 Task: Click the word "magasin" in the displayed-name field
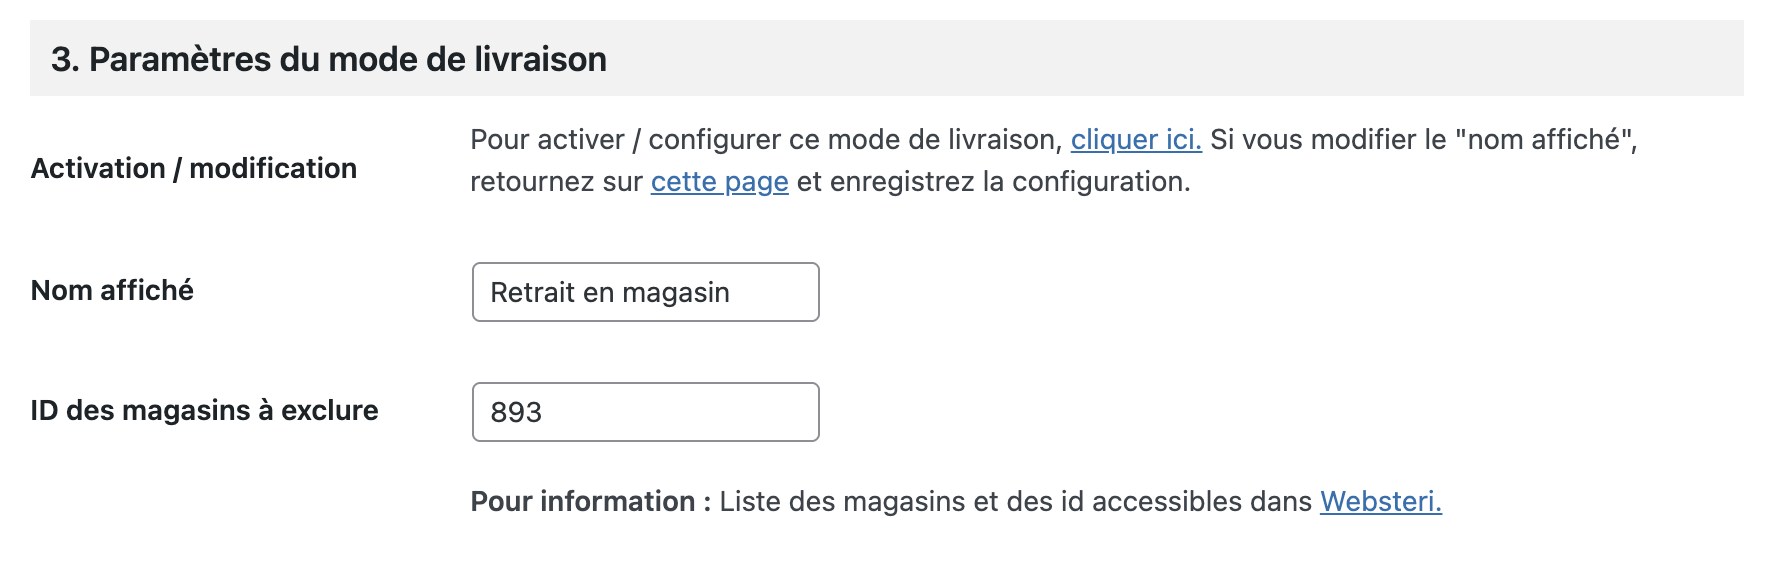(675, 293)
